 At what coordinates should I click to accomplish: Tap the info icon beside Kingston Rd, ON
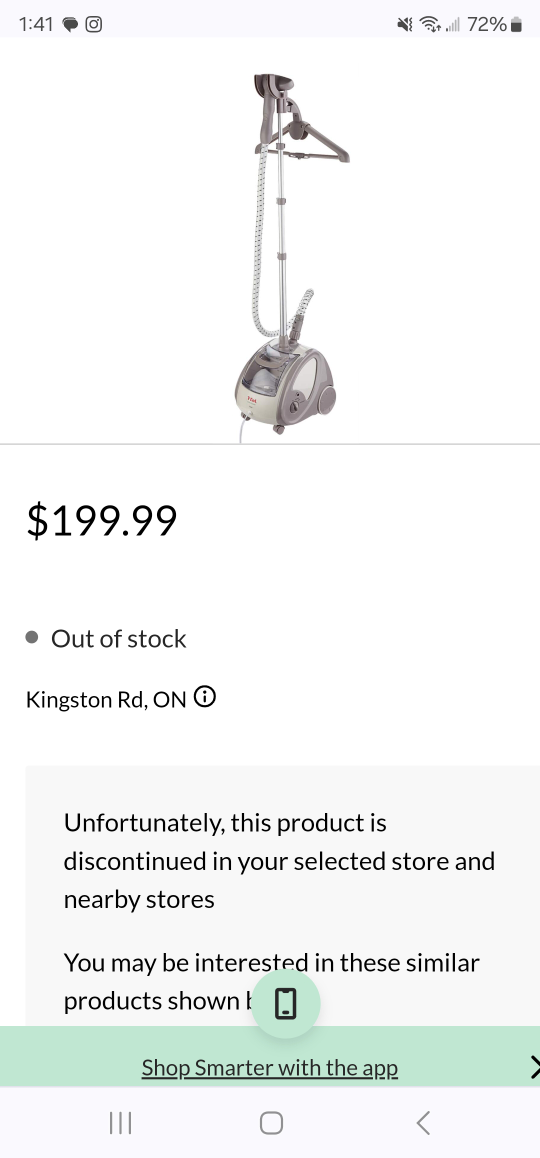pyautogui.click(x=205, y=696)
